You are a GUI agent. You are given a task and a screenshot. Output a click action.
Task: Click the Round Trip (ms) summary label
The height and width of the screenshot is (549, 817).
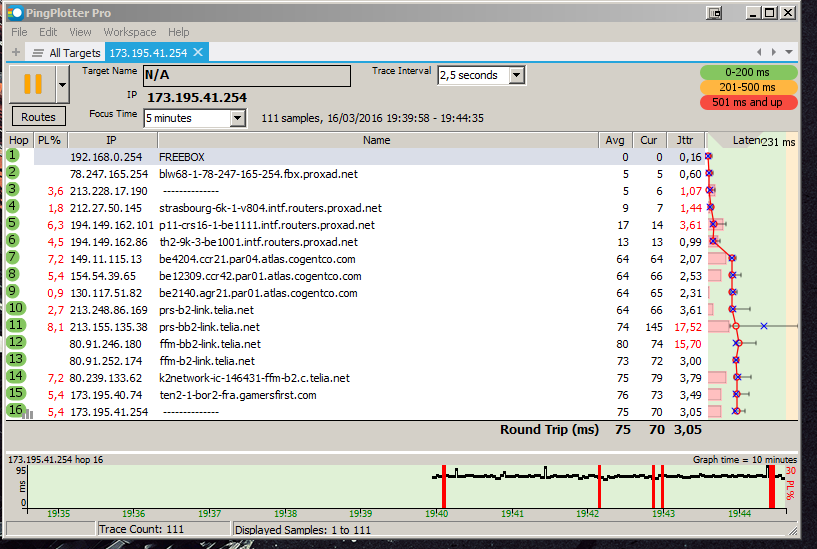tap(549, 430)
